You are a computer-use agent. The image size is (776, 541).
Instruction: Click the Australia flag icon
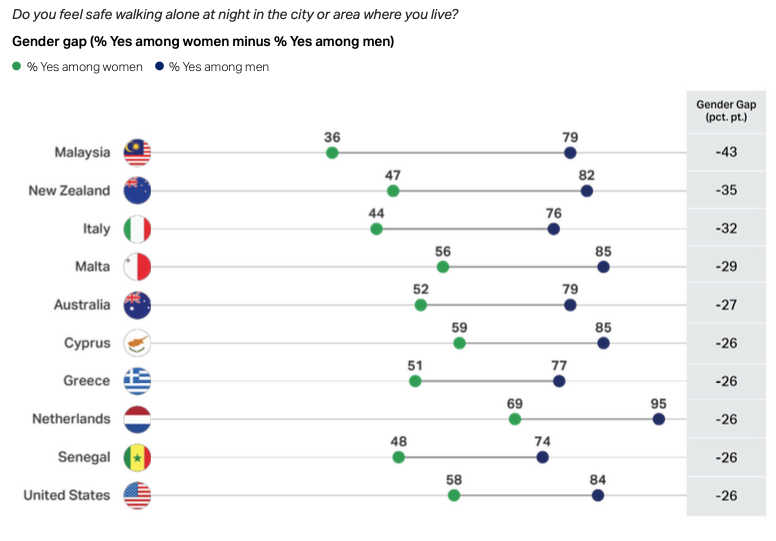click(x=137, y=305)
